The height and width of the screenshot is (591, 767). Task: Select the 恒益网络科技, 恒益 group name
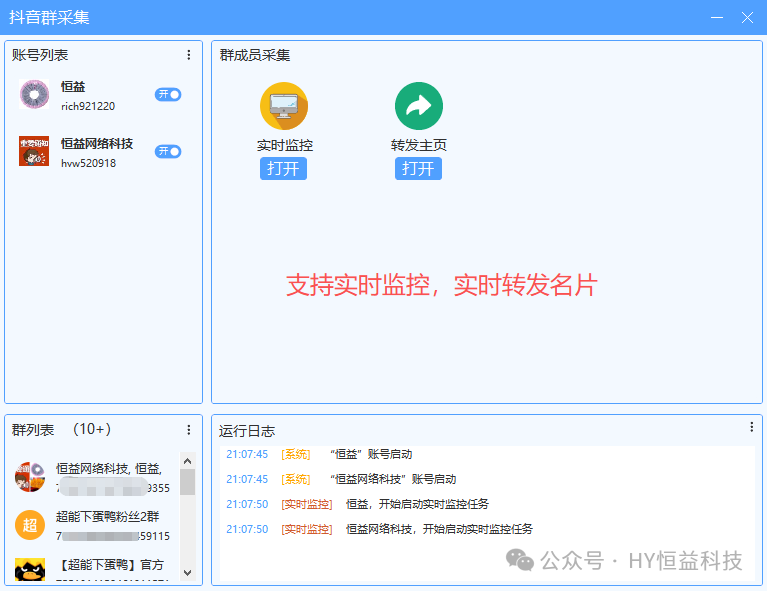click(109, 469)
